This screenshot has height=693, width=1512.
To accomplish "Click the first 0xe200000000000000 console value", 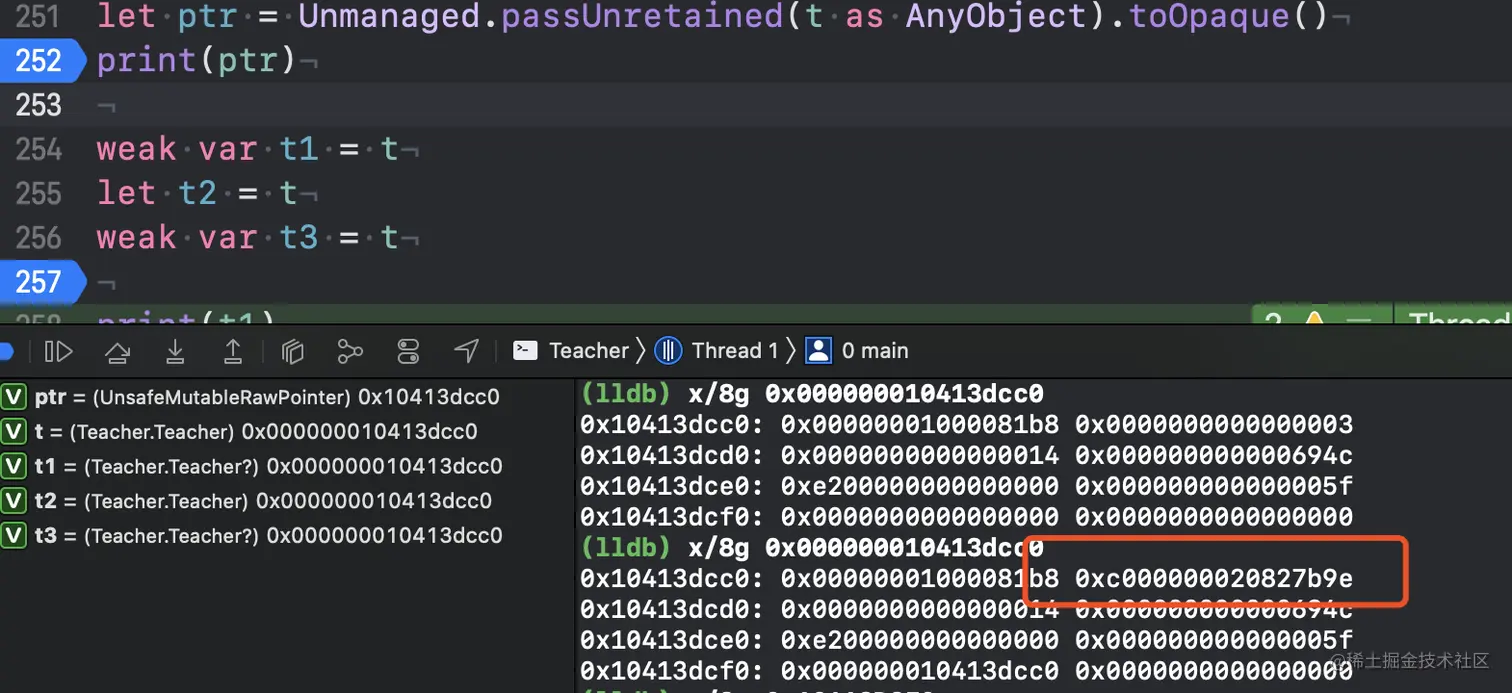I will (920, 486).
